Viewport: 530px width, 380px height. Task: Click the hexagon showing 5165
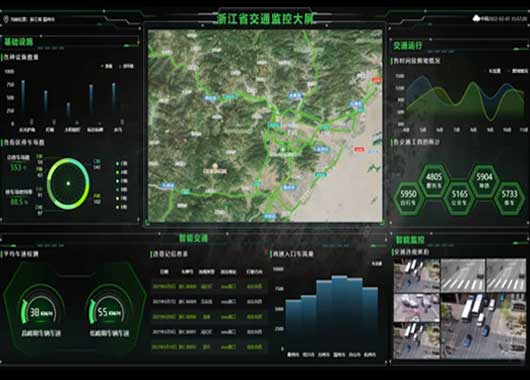click(459, 197)
